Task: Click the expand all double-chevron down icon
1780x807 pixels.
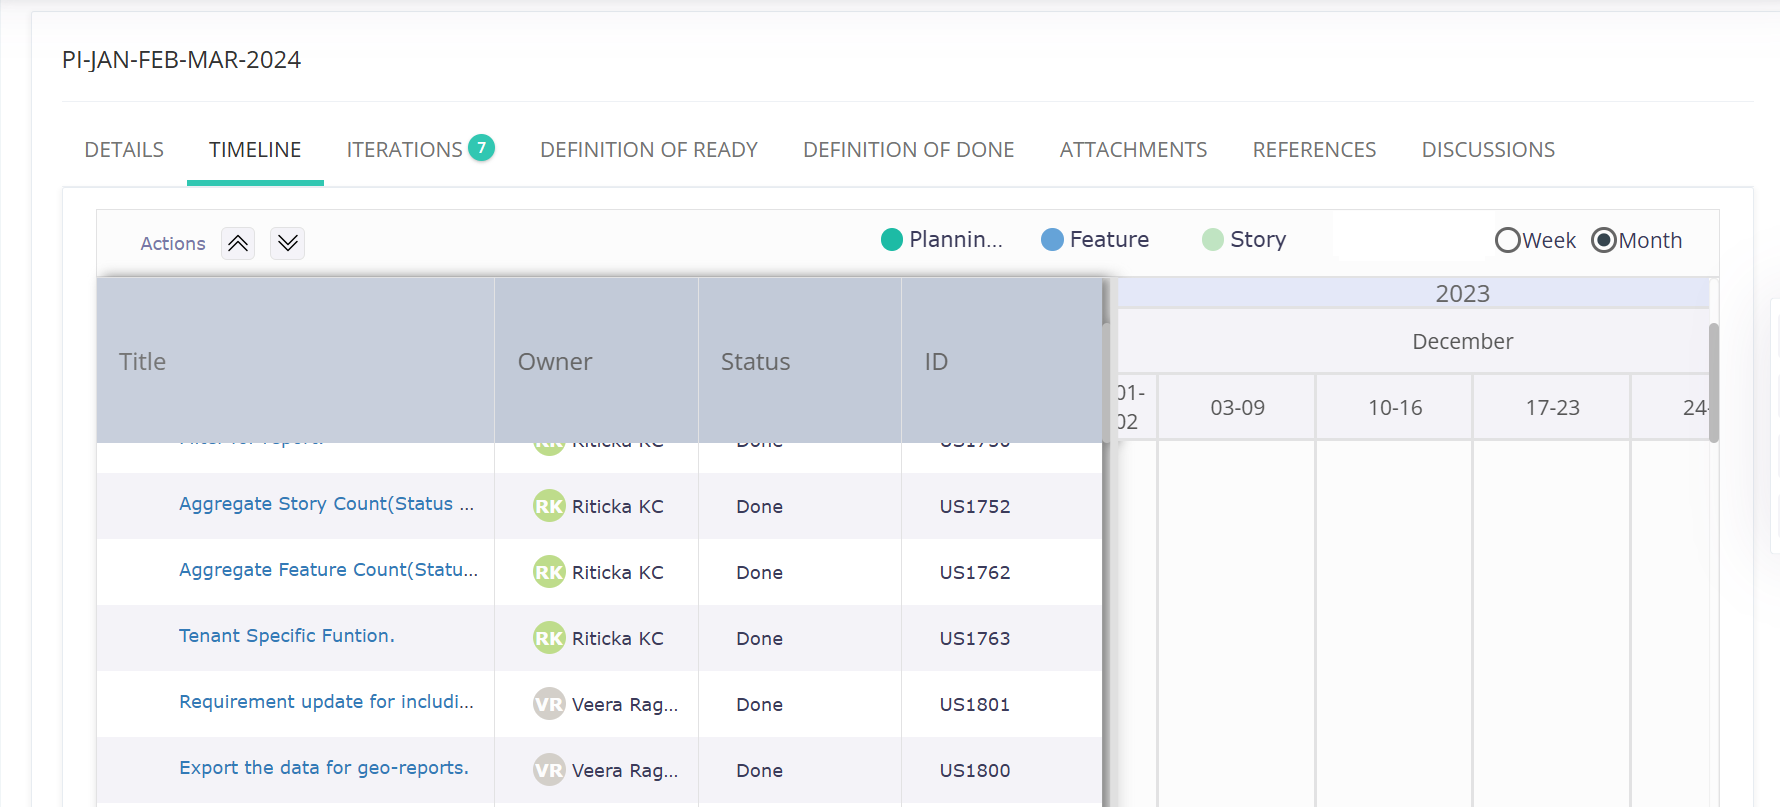Action: (288, 243)
